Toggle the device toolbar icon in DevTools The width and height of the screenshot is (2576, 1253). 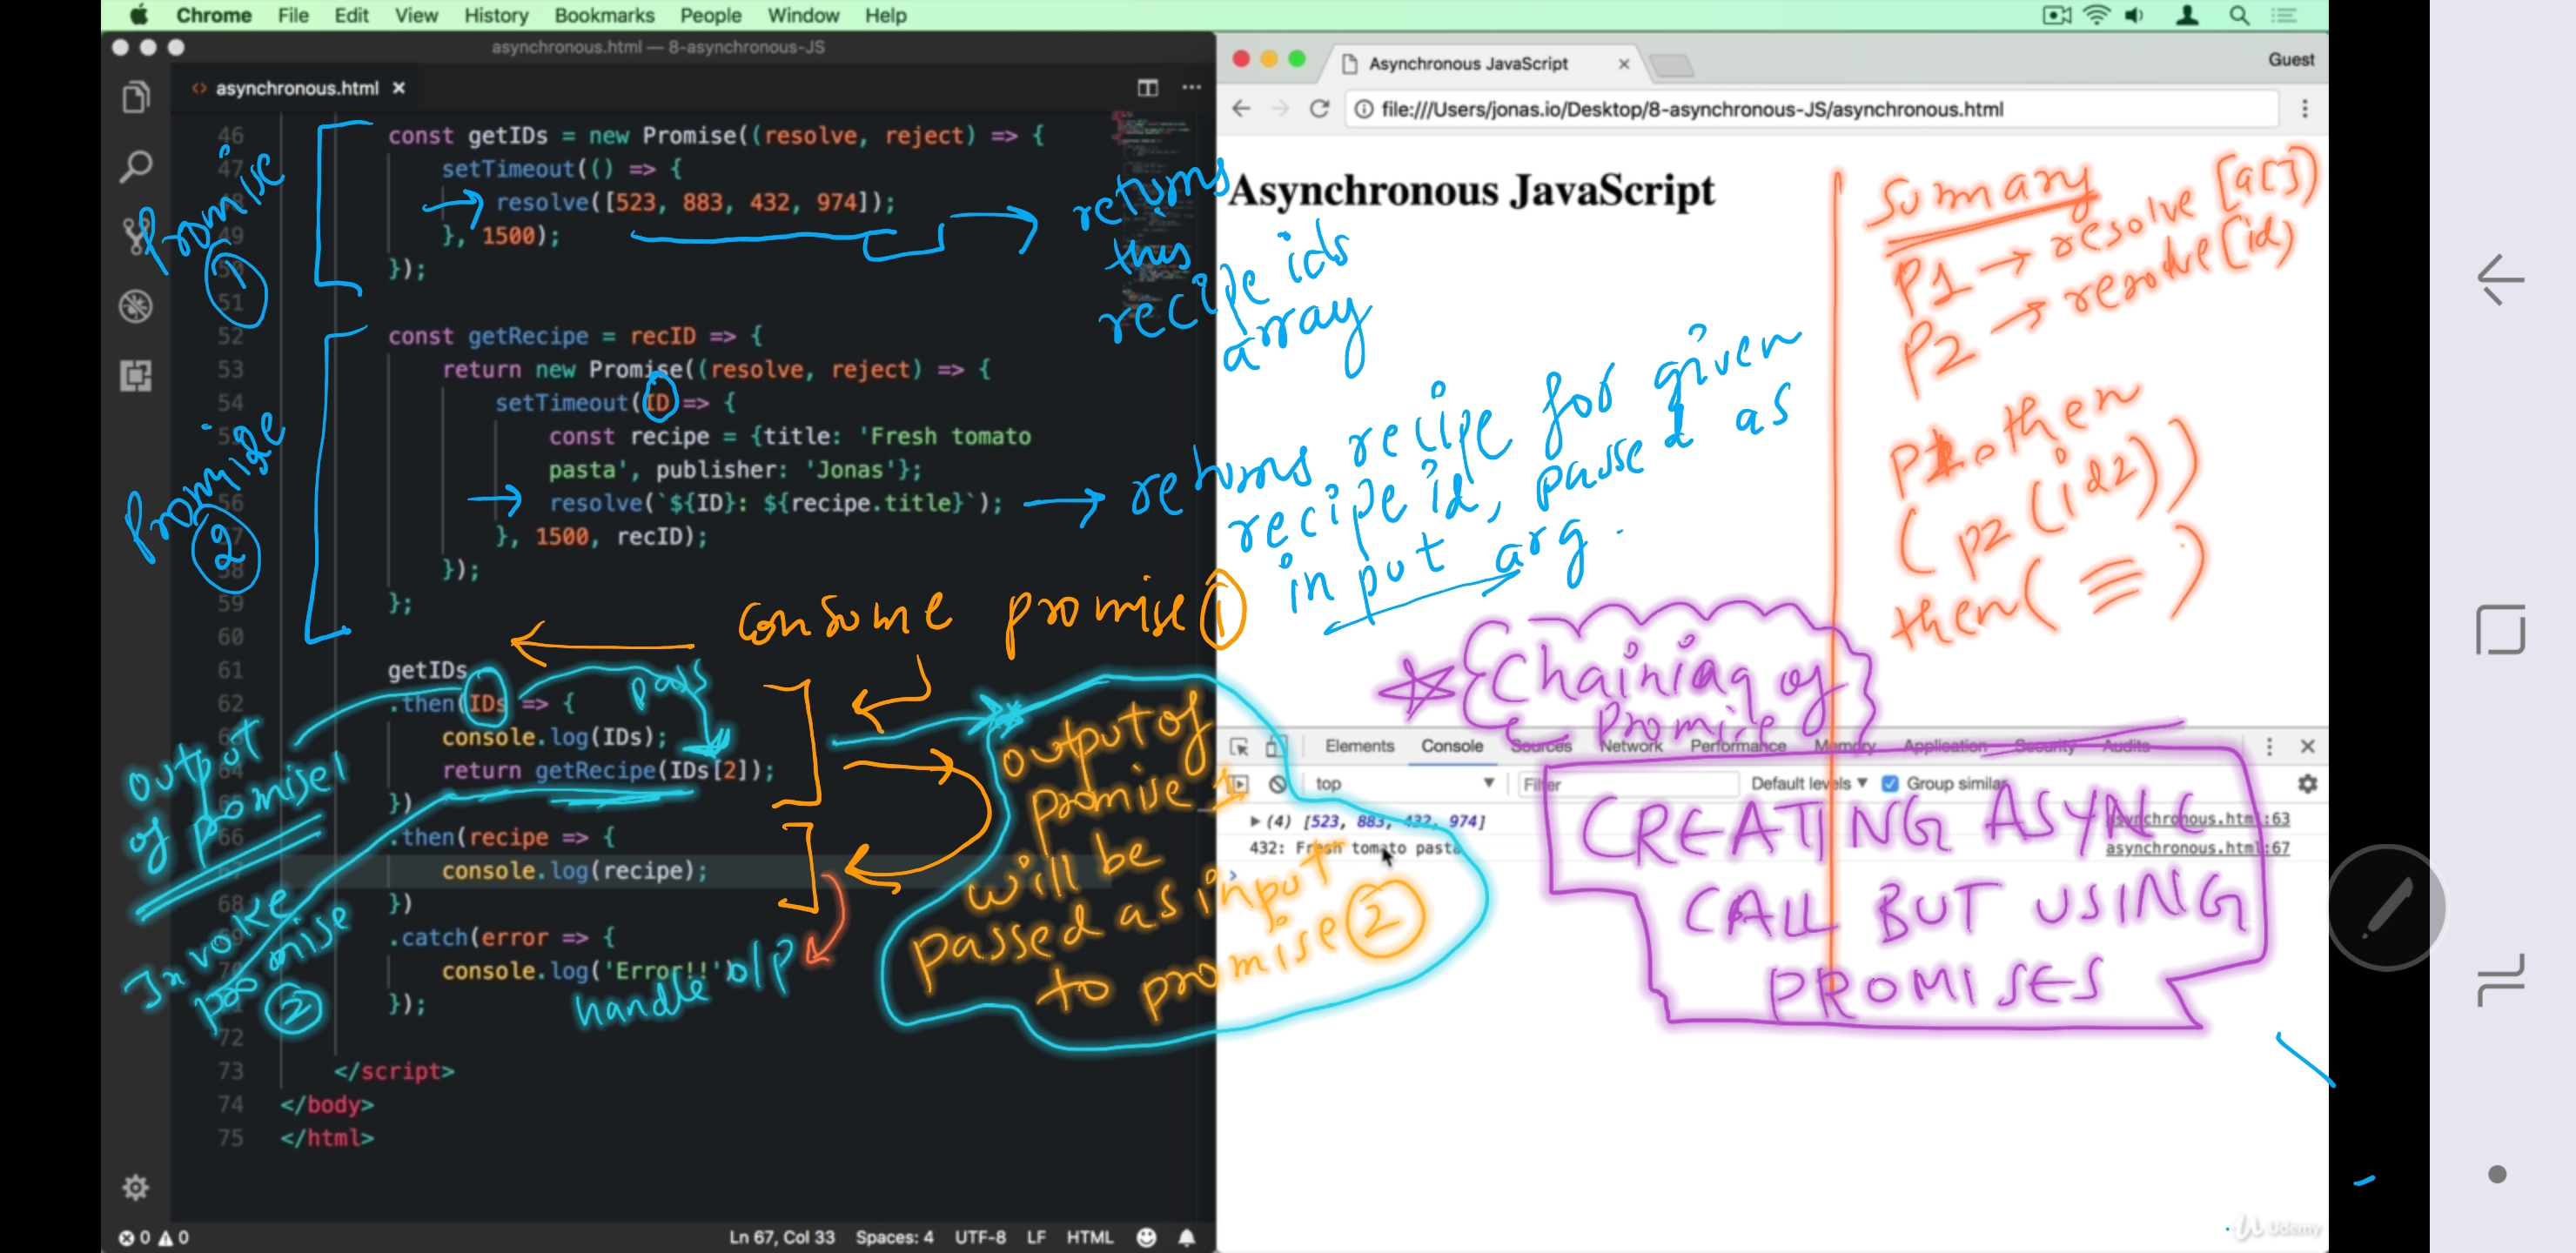(1275, 746)
